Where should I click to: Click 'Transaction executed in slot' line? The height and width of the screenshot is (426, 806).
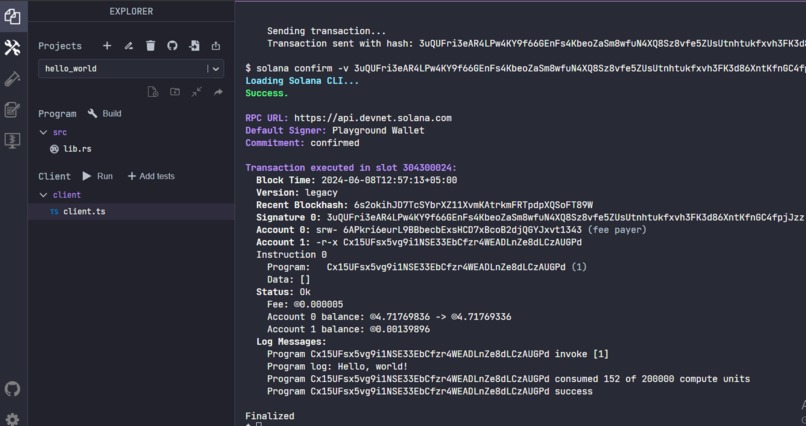351,168
